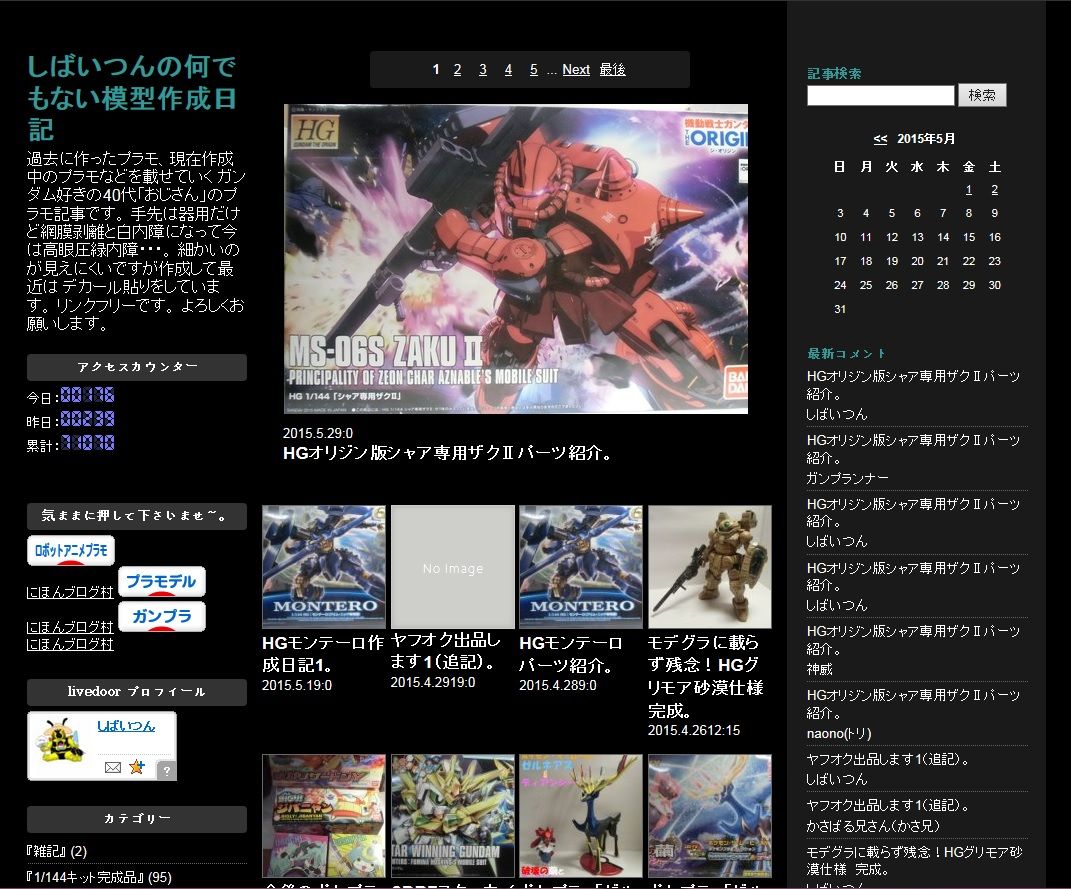1071x889 pixels.
Task: Click the article search input field
Action: coord(880,96)
